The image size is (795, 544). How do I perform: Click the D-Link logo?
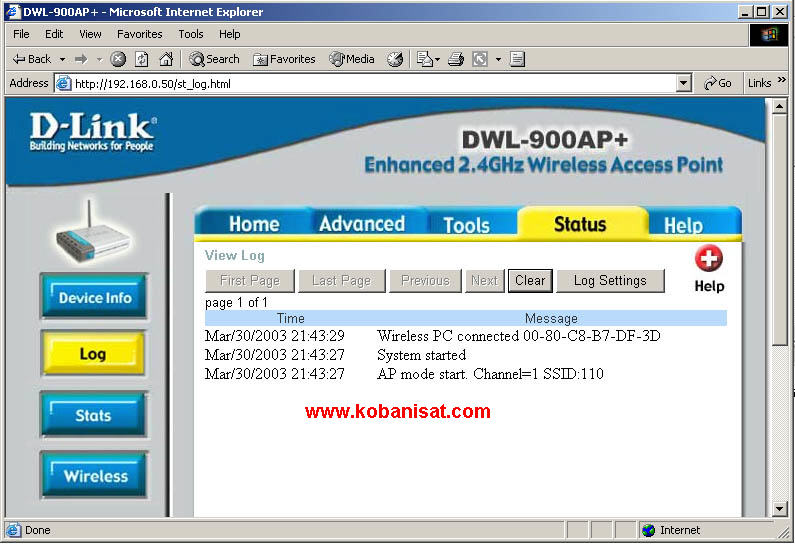[x=93, y=131]
